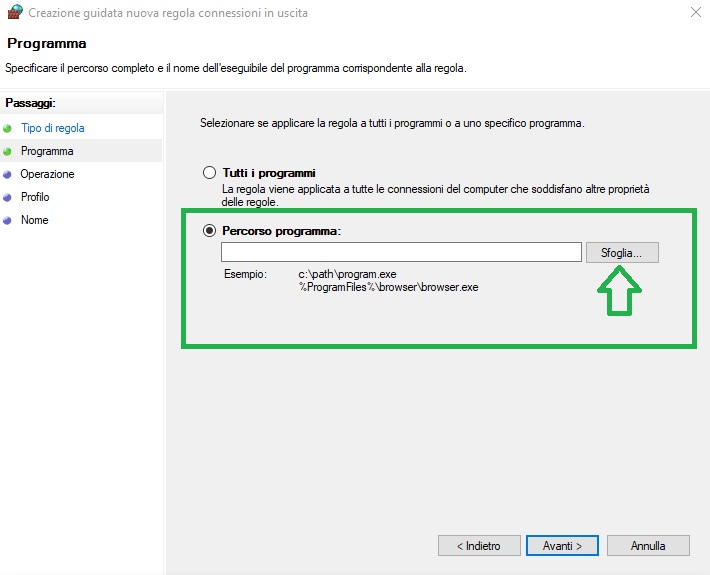The image size is (710, 575).
Task: Click blue bullet next to Nome
Action: (x=7, y=220)
